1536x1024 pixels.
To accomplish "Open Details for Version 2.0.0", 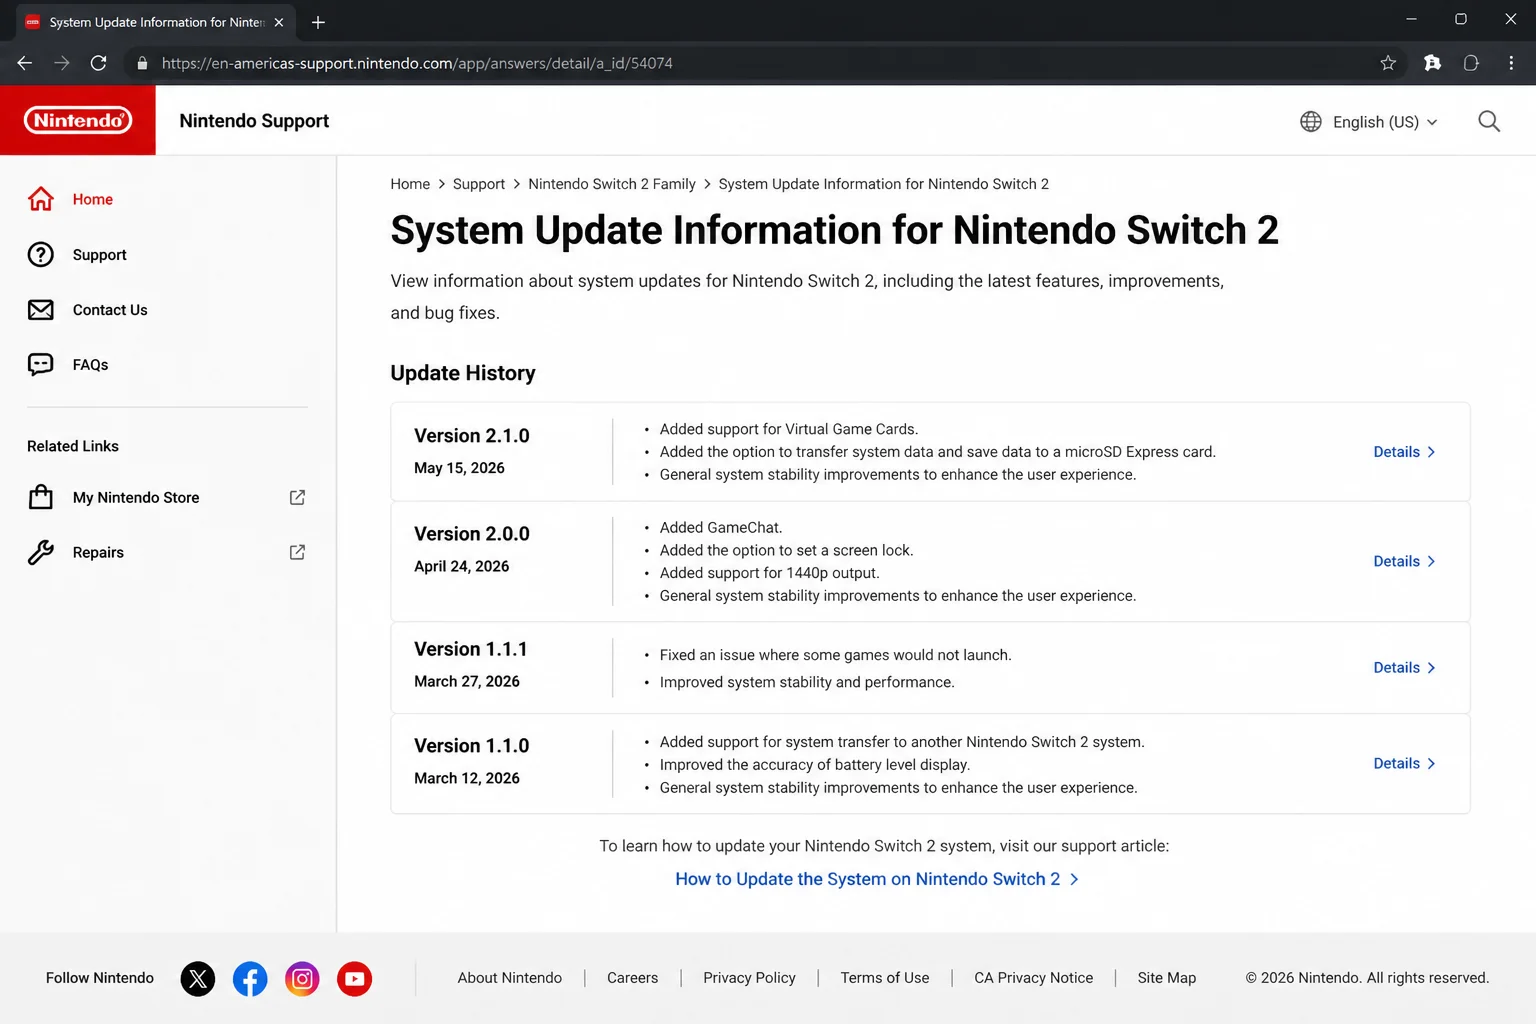I will coord(1404,561).
